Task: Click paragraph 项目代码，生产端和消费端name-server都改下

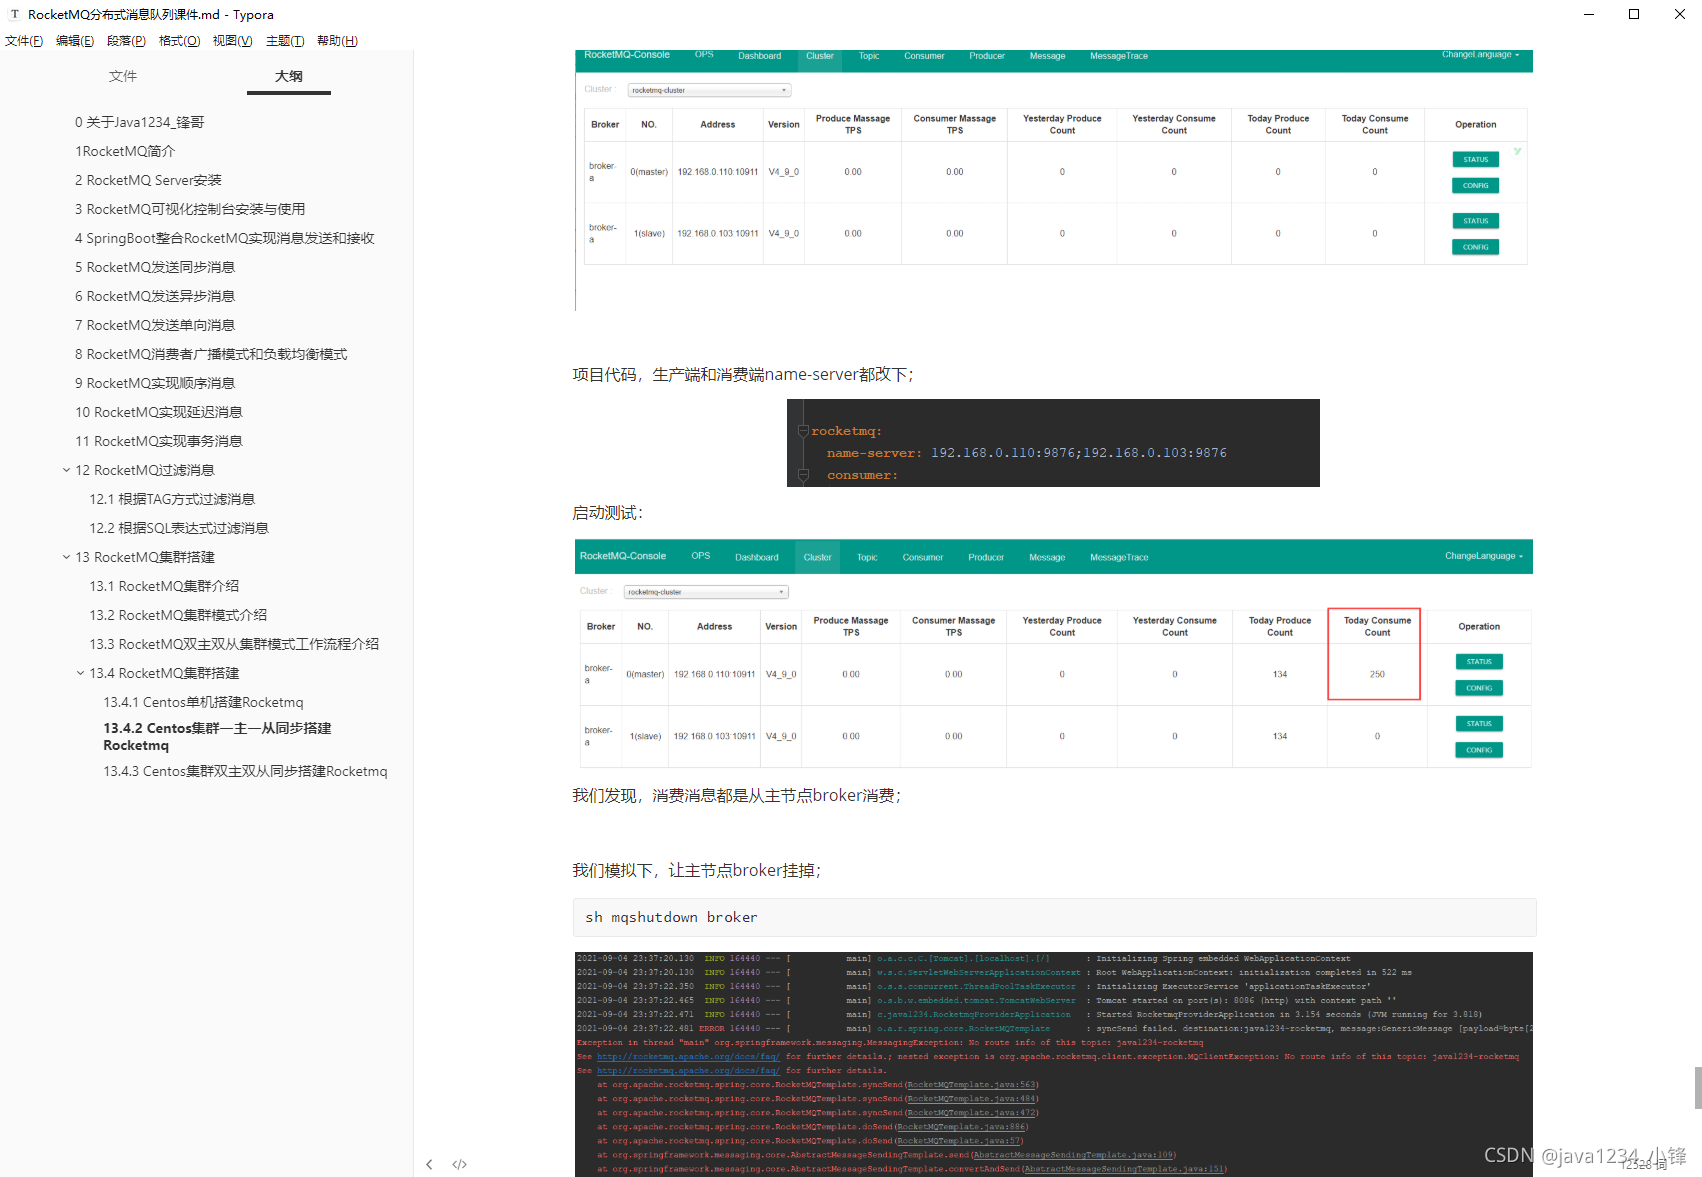Action: (x=742, y=375)
